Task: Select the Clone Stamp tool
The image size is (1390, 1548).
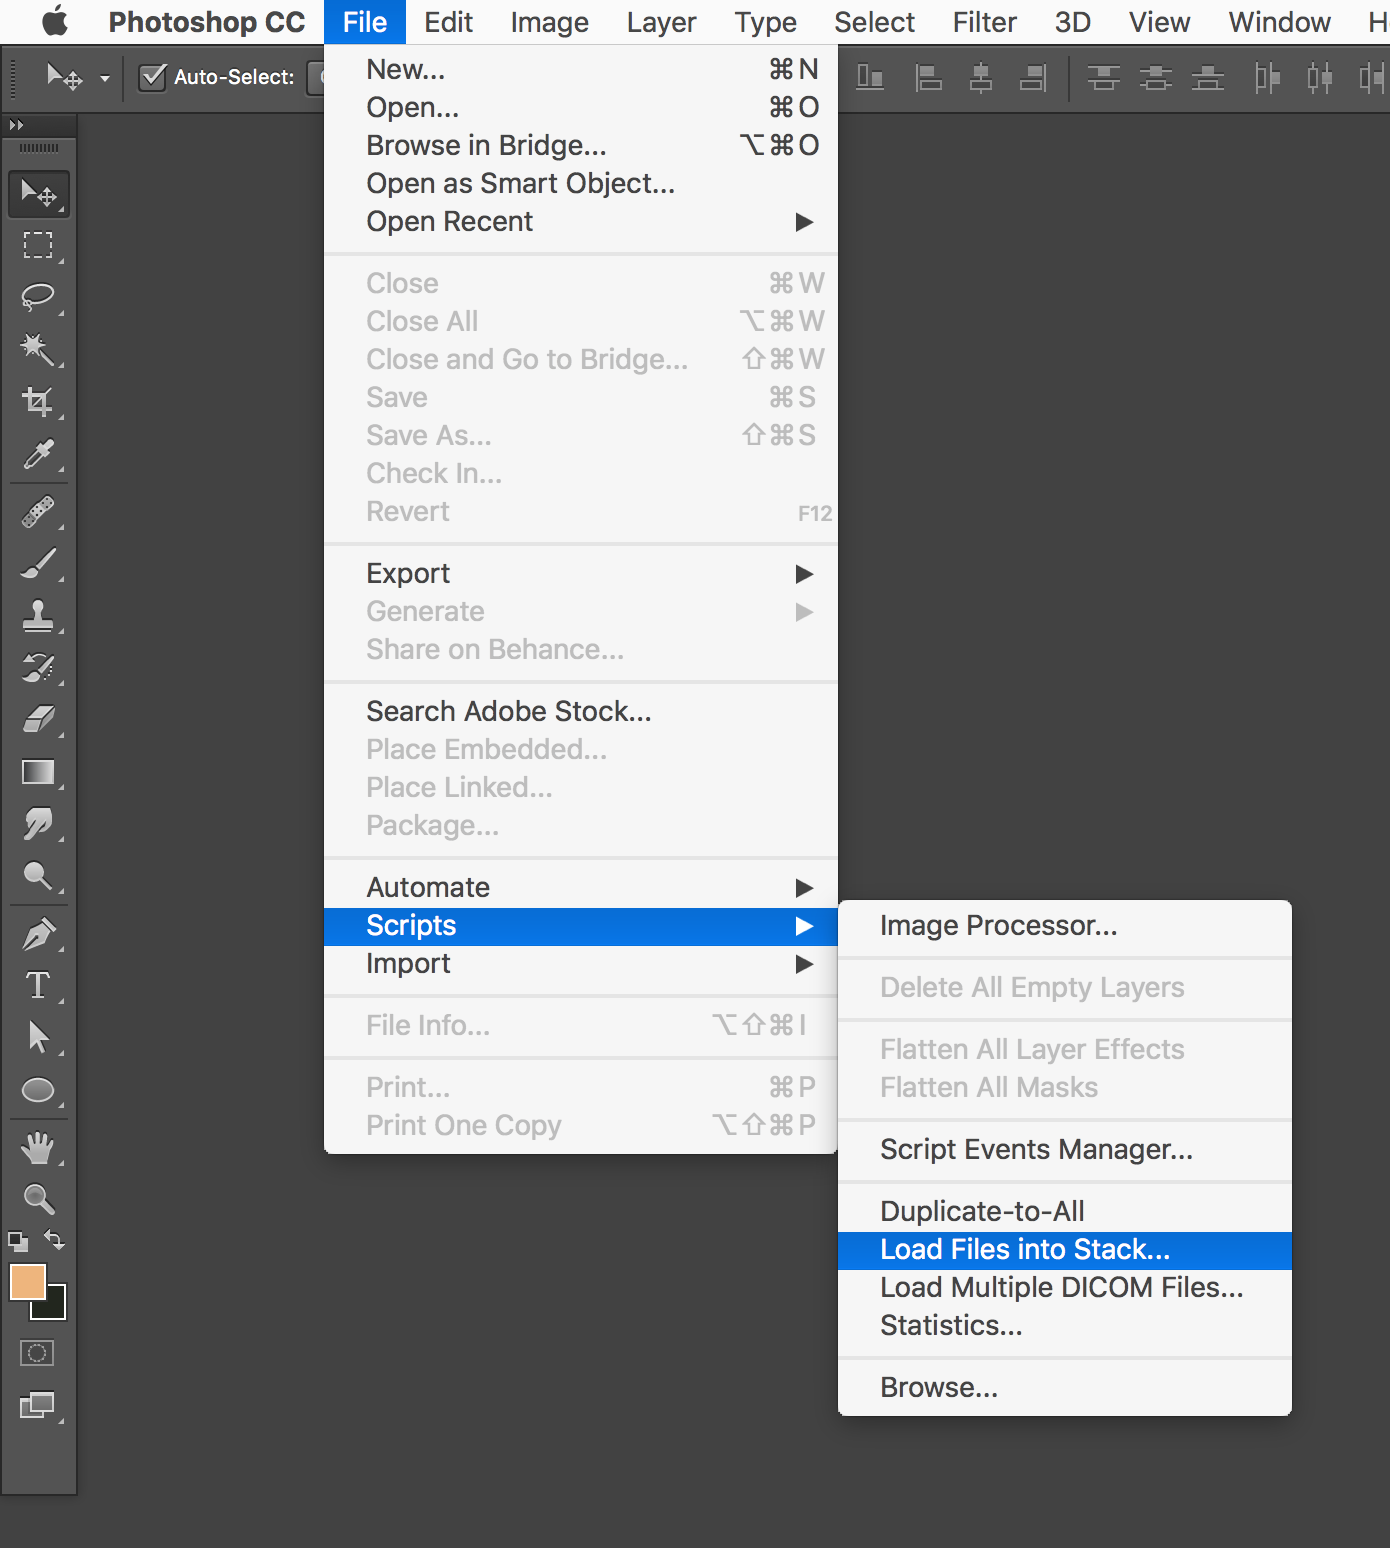Action: (38, 615)
